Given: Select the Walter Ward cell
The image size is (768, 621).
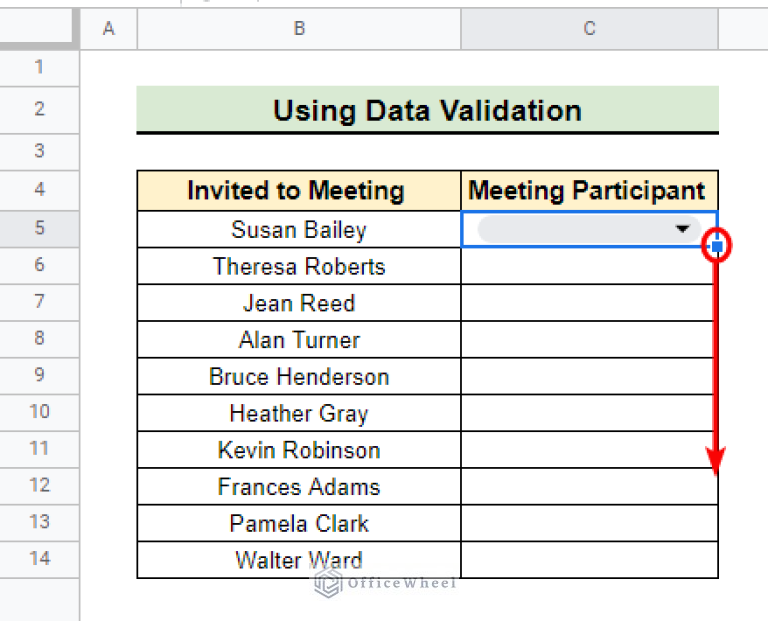Looking at the screenshot, I should coord(299,560).
